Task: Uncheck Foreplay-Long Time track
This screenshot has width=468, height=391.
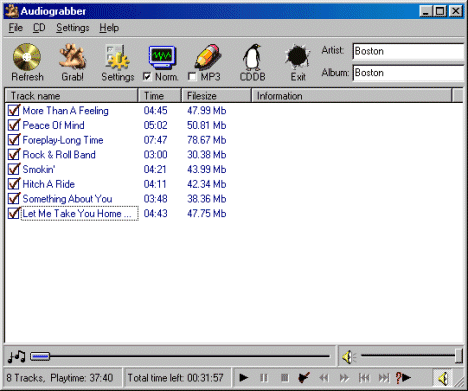Action: tap(14, 139)
